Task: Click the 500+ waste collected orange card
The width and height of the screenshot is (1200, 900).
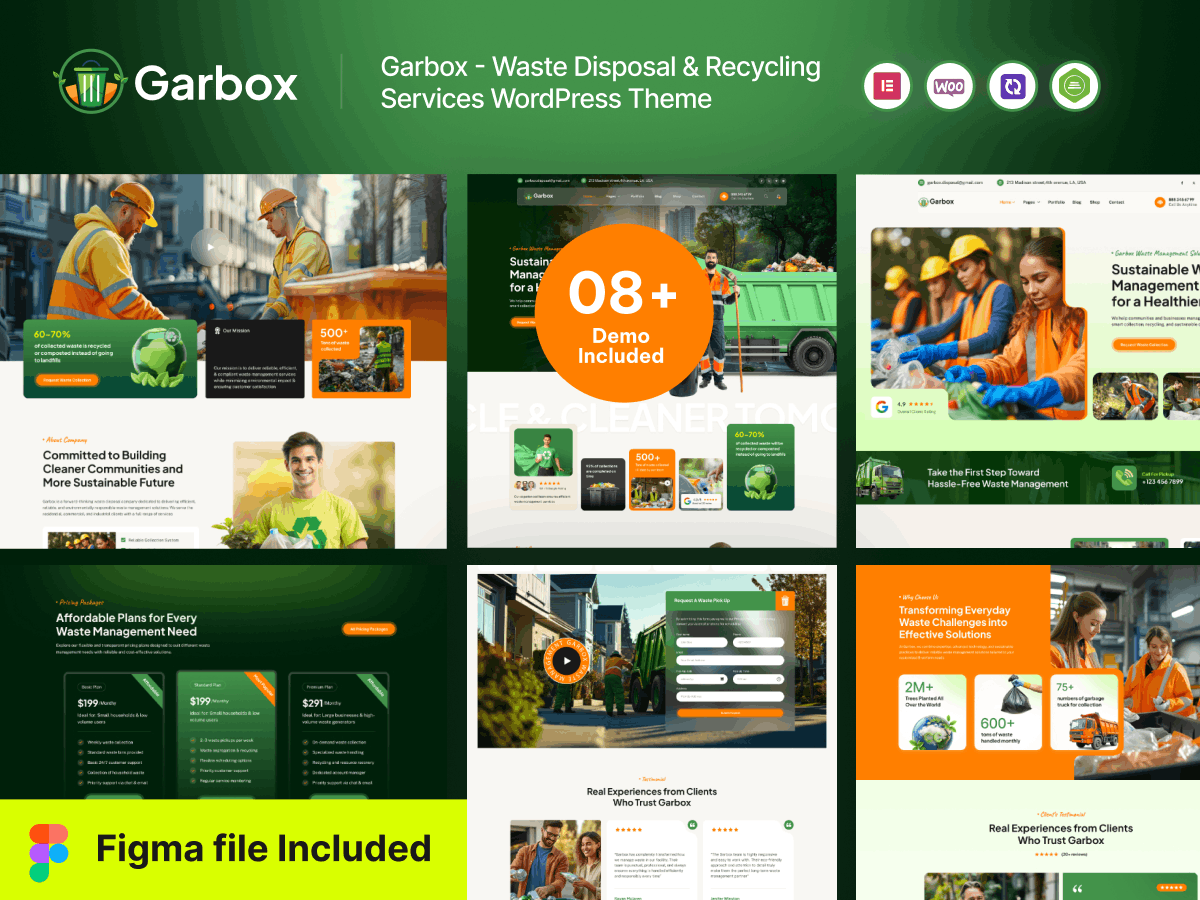Action: tap(361, 359)
